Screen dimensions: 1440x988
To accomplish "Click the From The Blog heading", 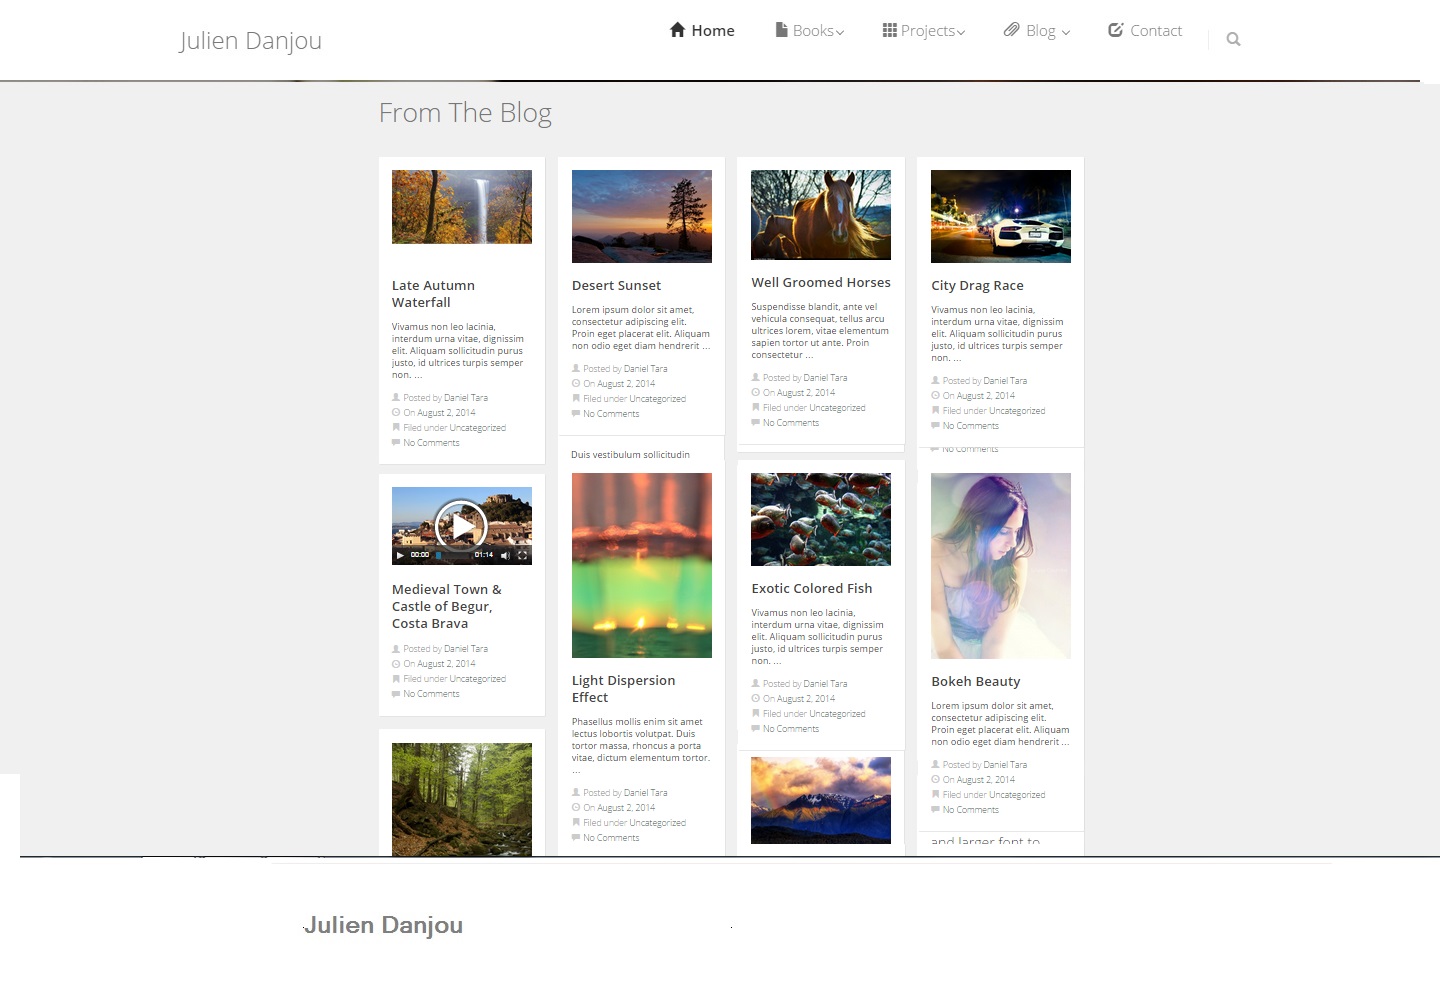I will click(x=465, y=113).
